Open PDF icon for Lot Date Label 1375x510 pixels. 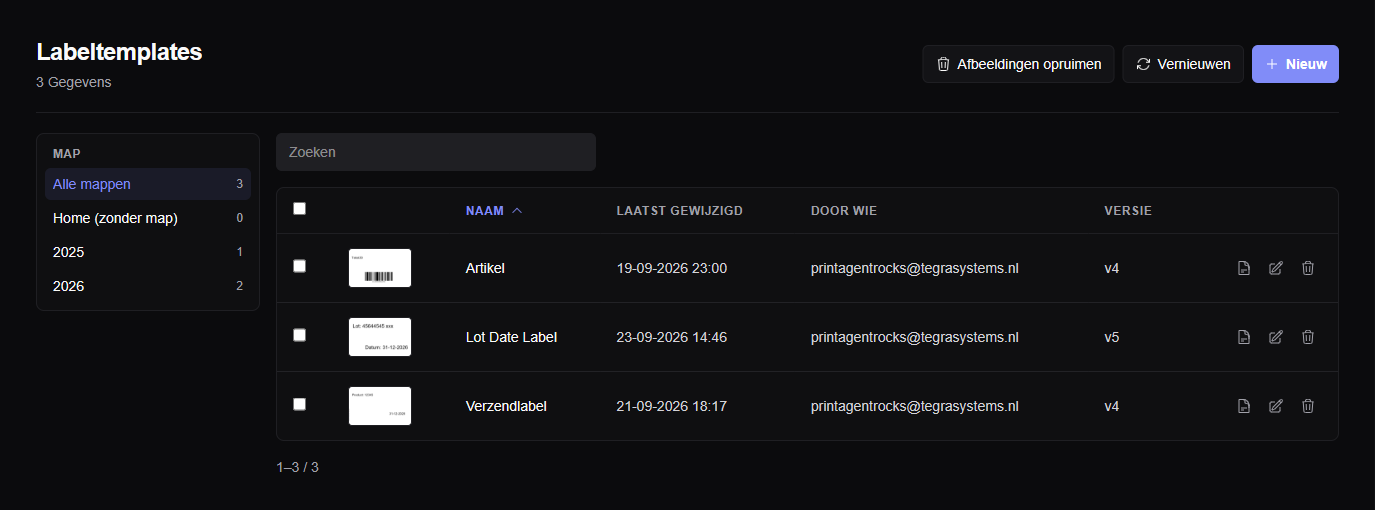[1244, 337]
